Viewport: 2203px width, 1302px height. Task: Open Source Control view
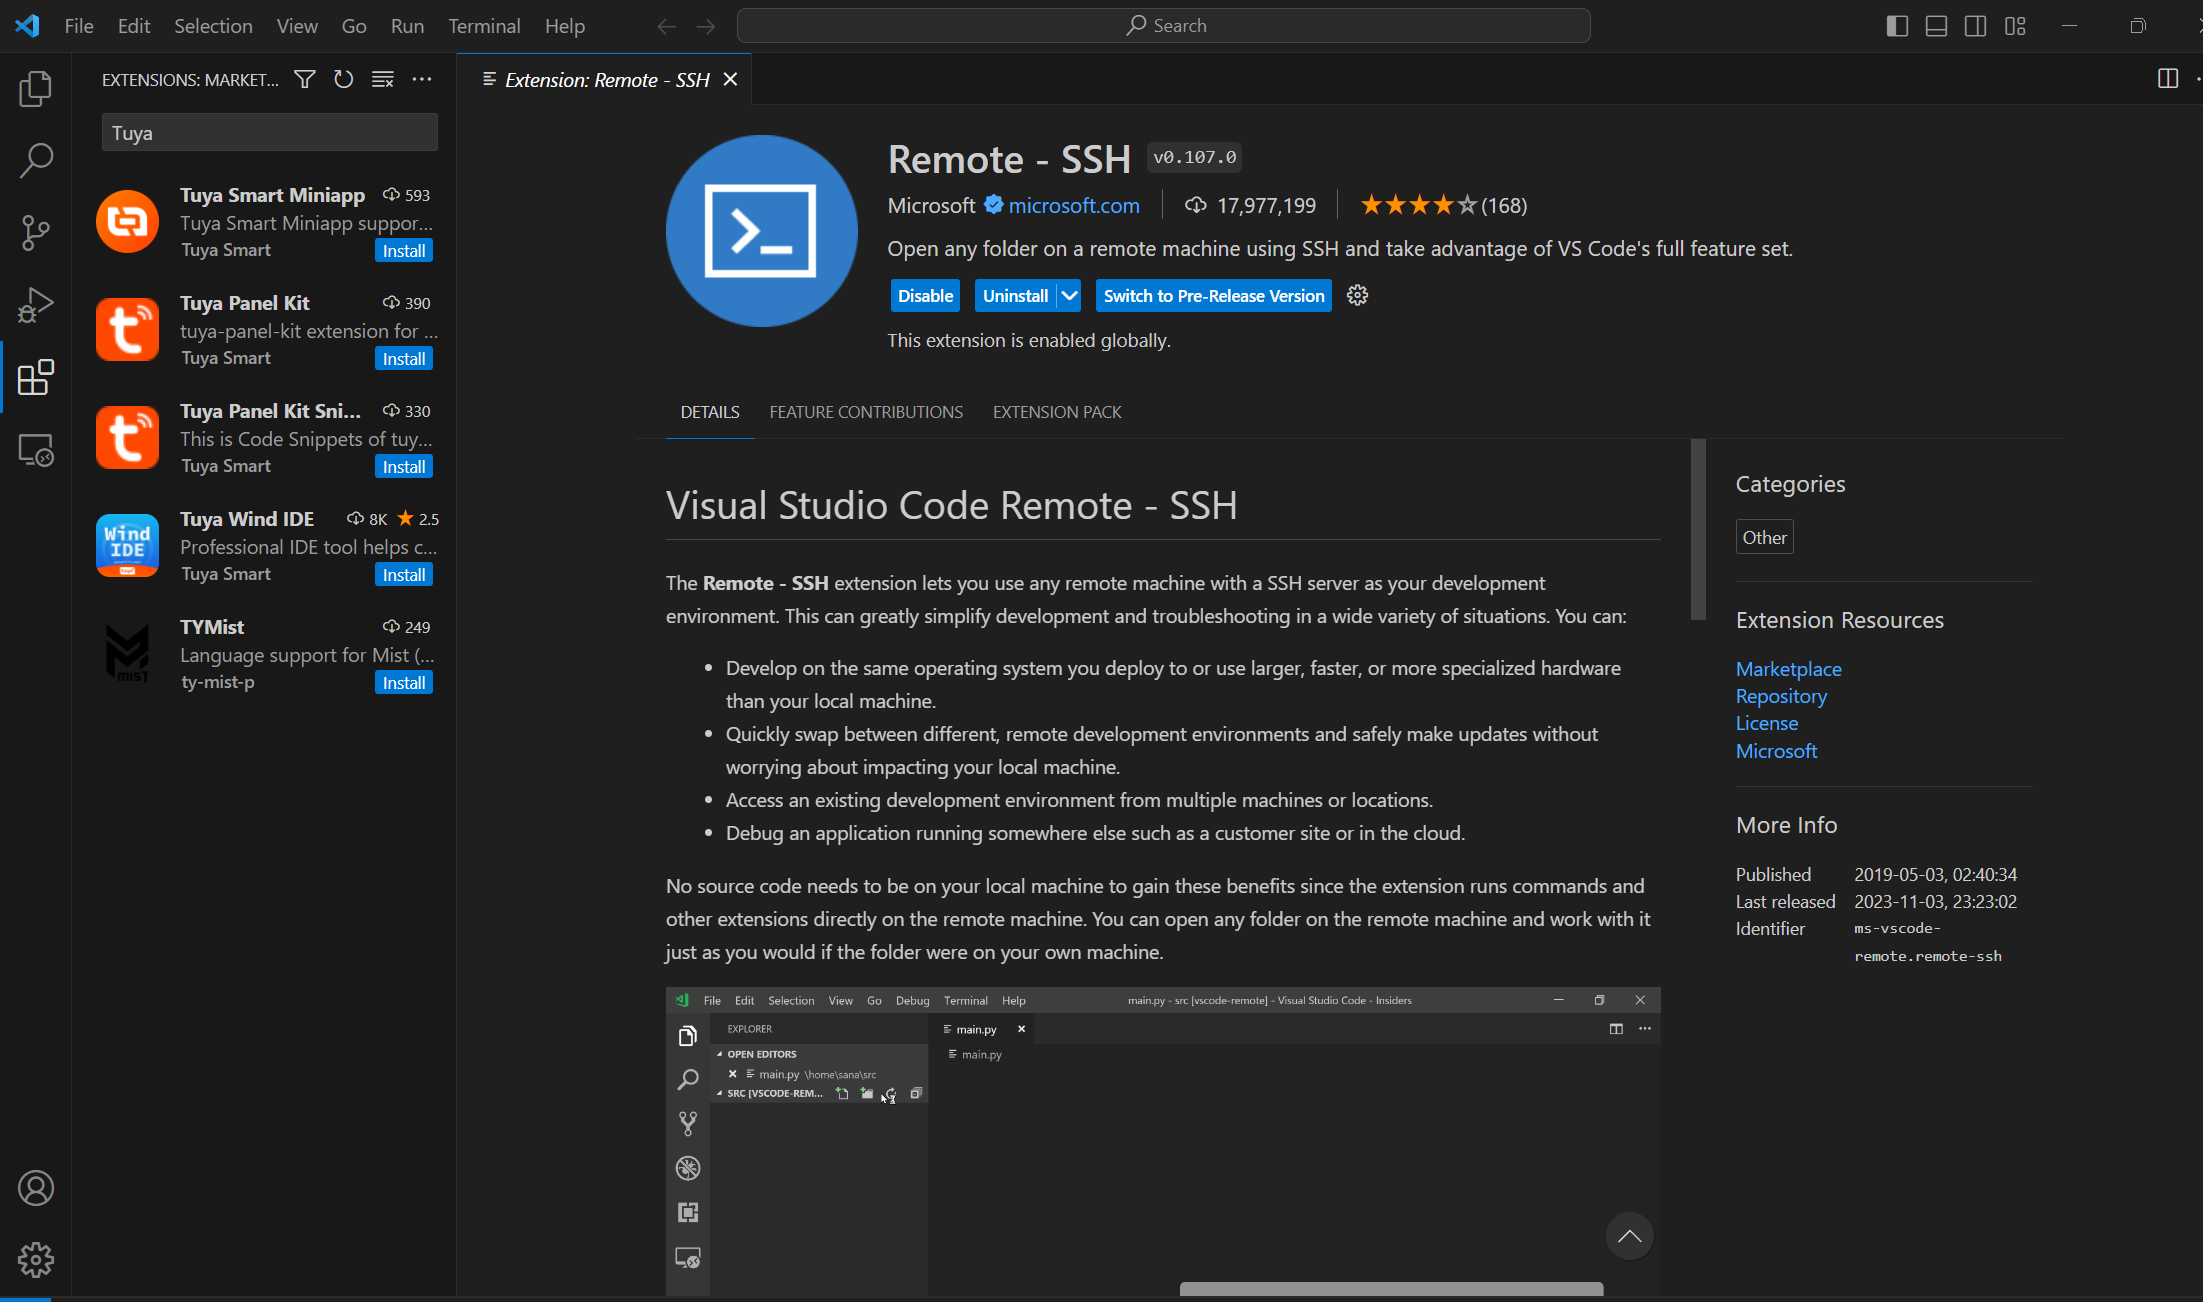pos(36,232)
